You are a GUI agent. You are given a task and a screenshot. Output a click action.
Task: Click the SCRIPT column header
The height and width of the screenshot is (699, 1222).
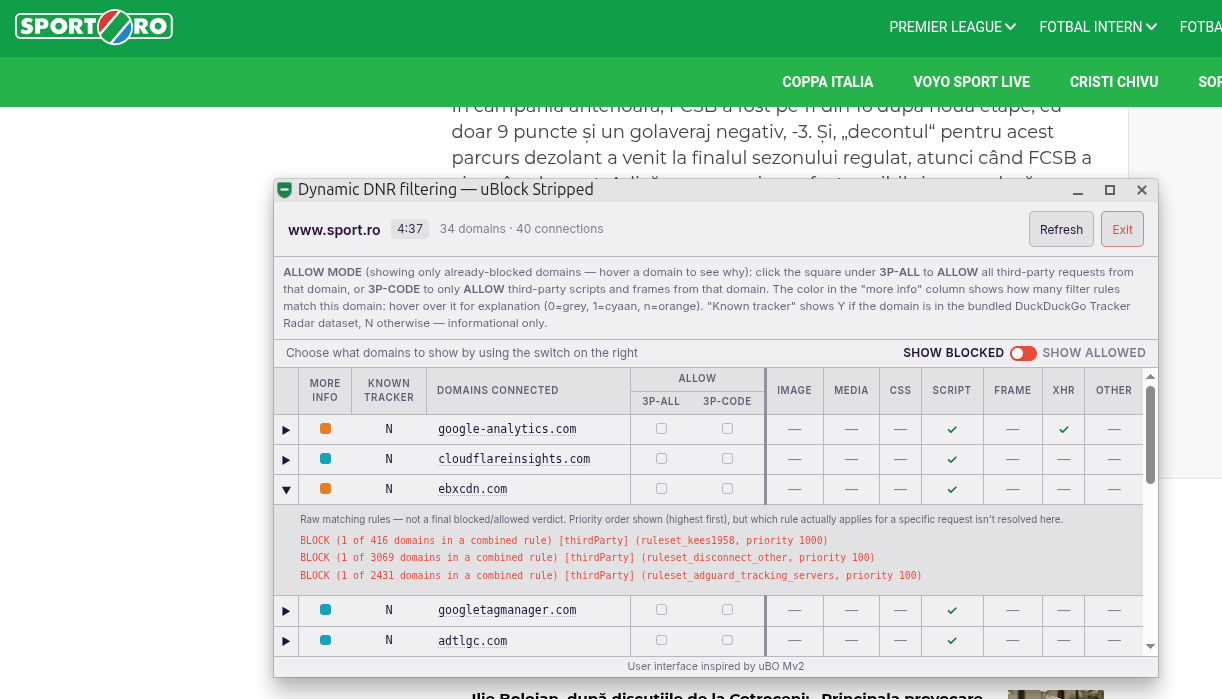[x=952, y=391]
